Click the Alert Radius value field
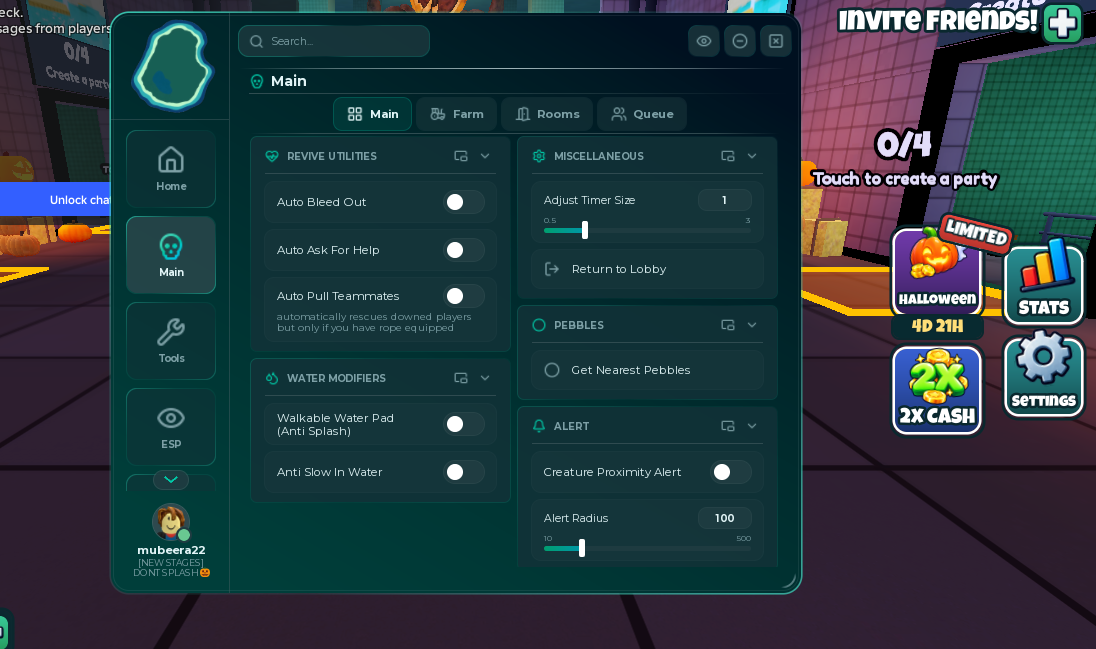The height and width of the screenshot is (649, 1096). pos(725,518)
